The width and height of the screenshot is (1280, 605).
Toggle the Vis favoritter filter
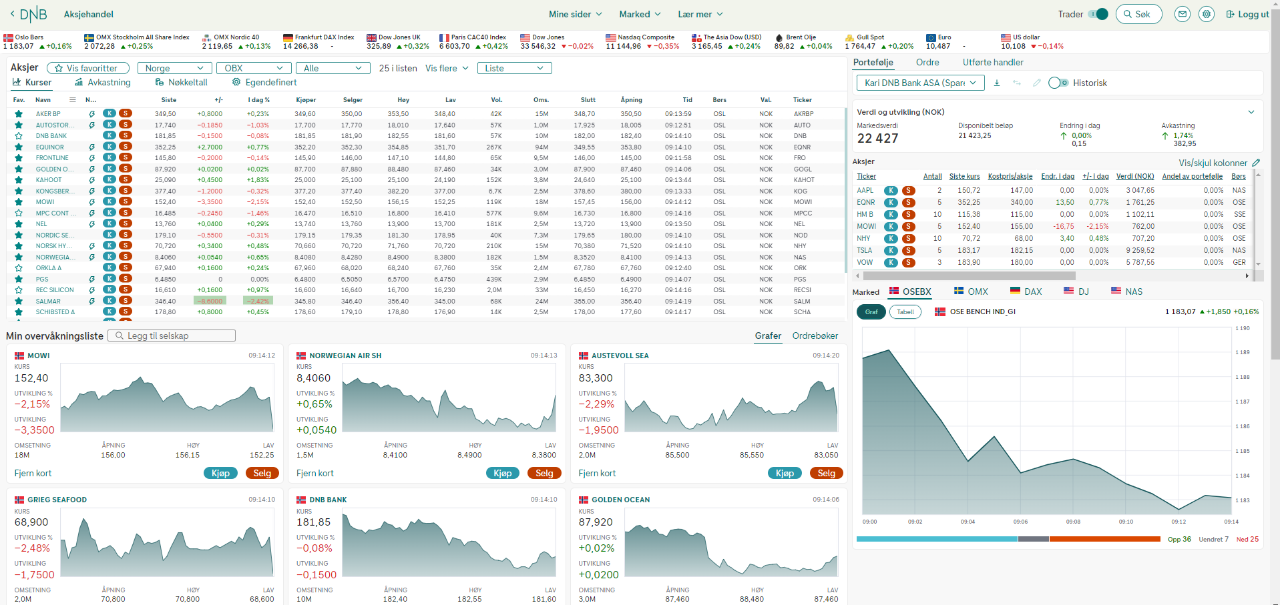click(x=89, y=68)
